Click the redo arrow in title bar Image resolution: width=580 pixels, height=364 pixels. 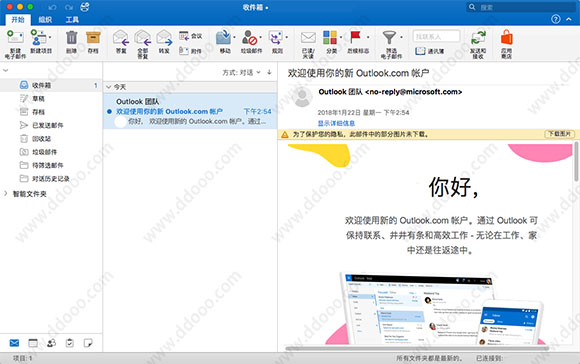[x=69, y=7]
